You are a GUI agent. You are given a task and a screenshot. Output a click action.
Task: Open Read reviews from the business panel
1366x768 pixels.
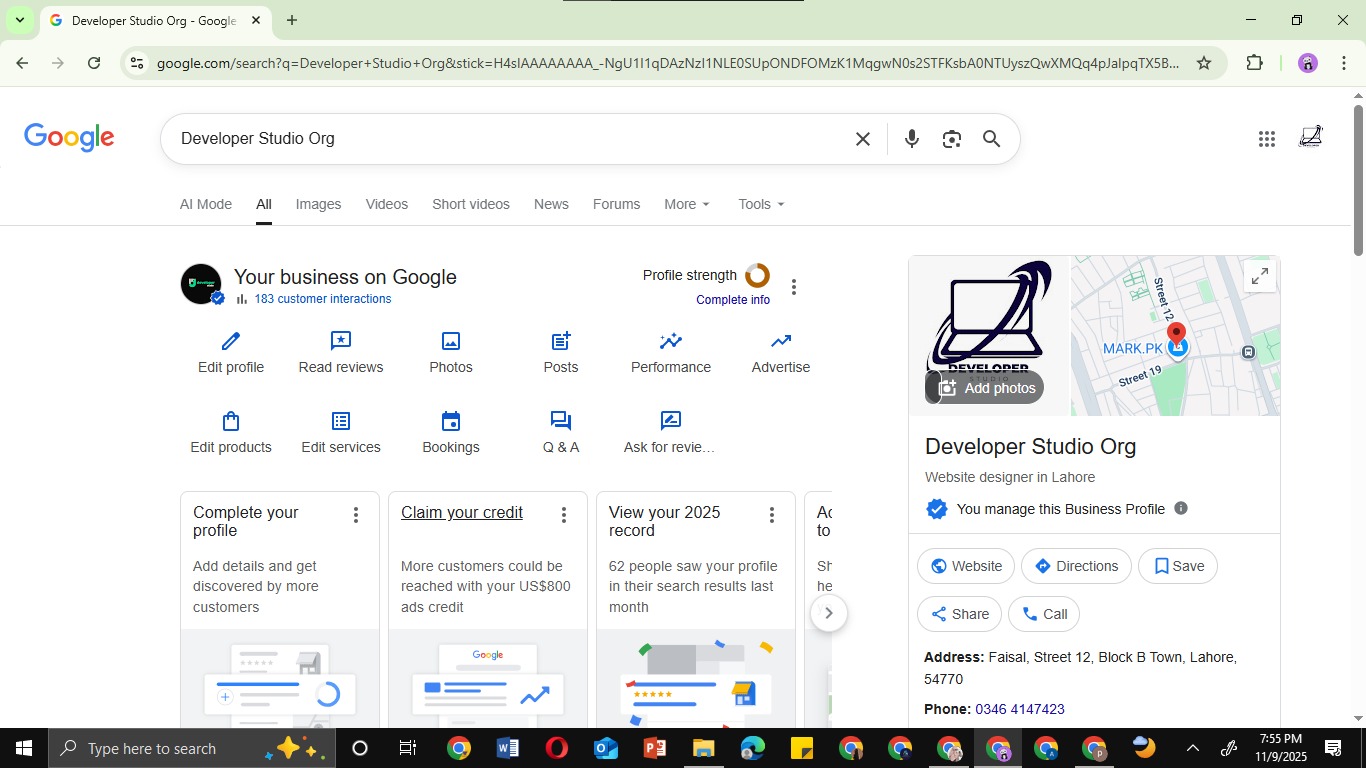(340, 342)
